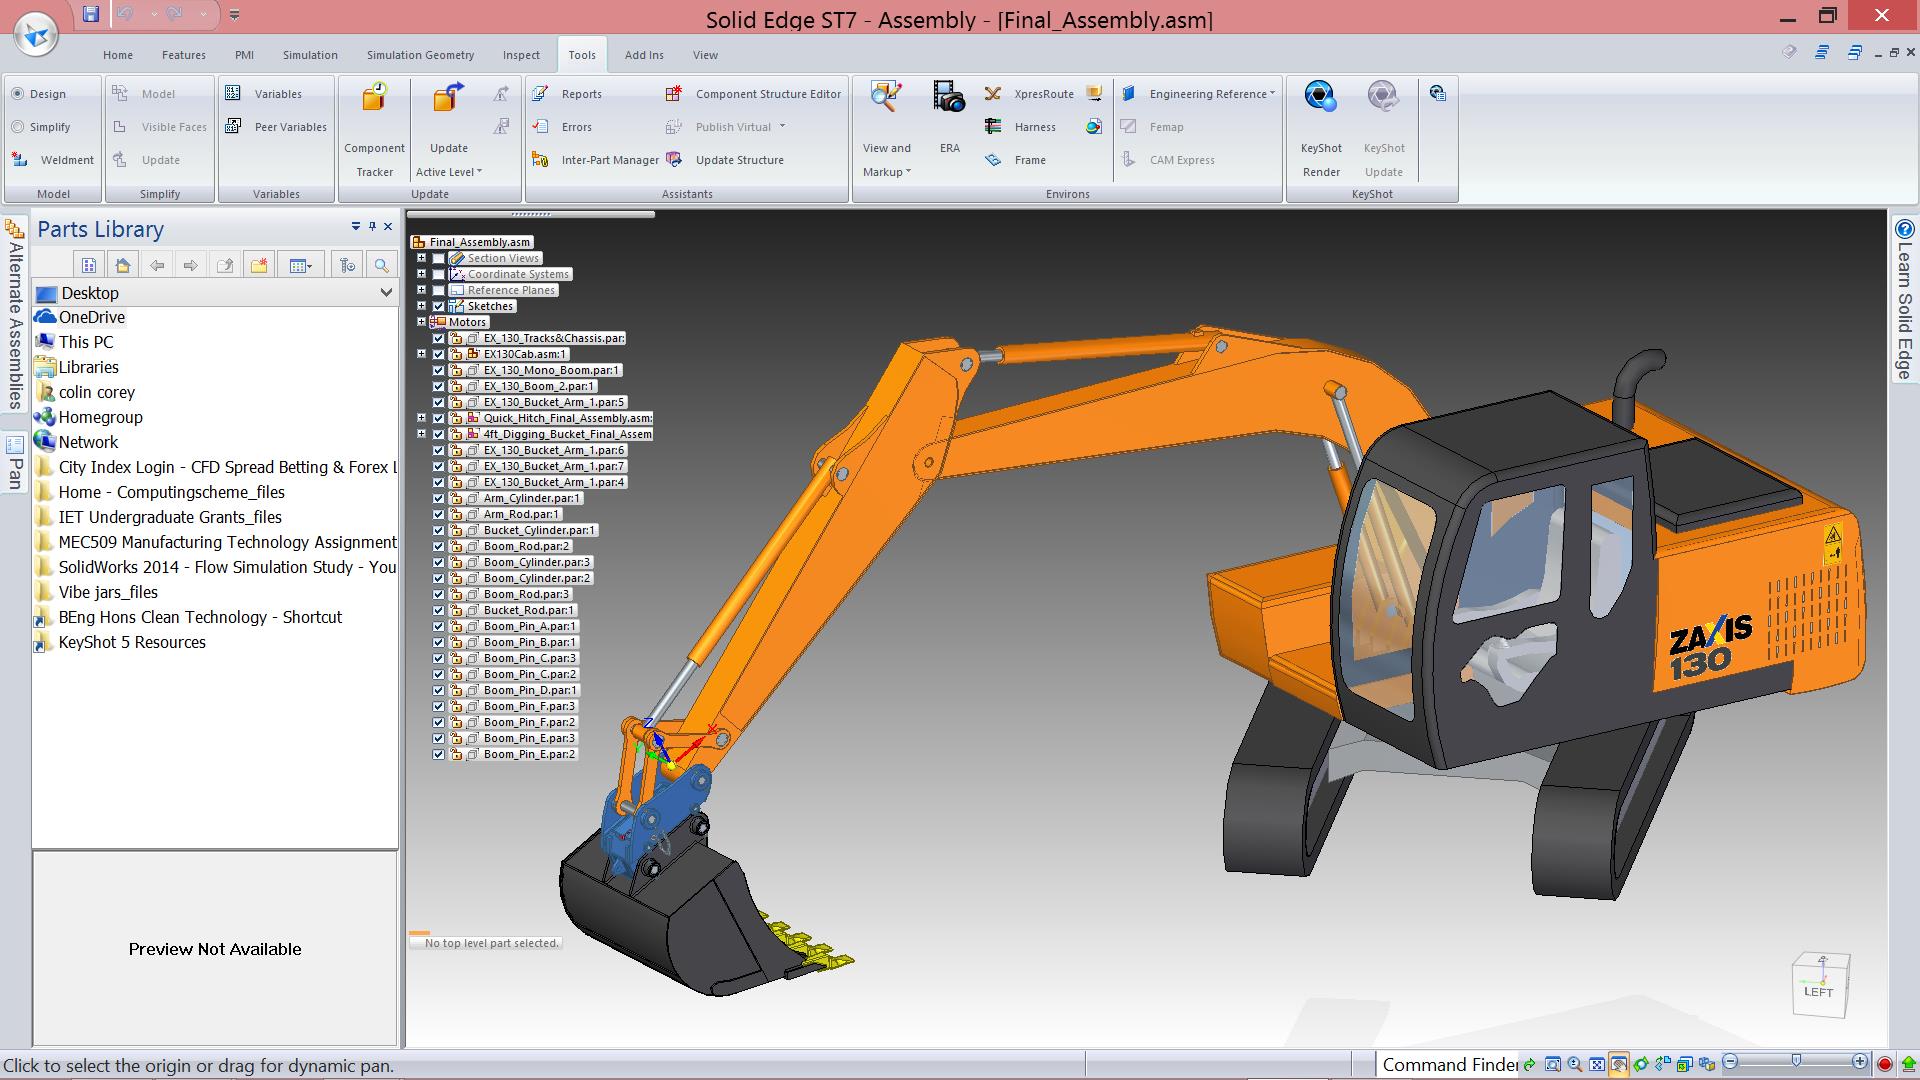Click the LEFT view orientation cube
This screenshot has height=1080, width=1920.
[x=1820, y=986]
